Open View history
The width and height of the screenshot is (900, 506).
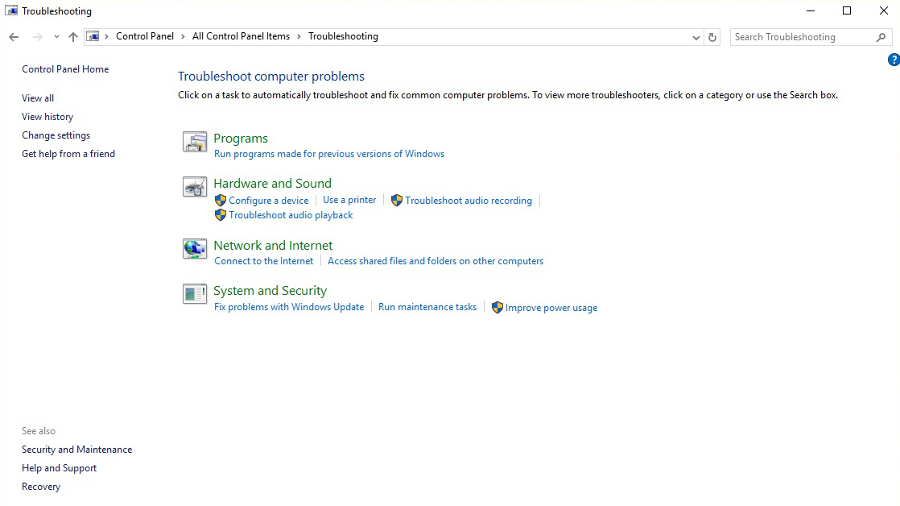click(48, 116)
